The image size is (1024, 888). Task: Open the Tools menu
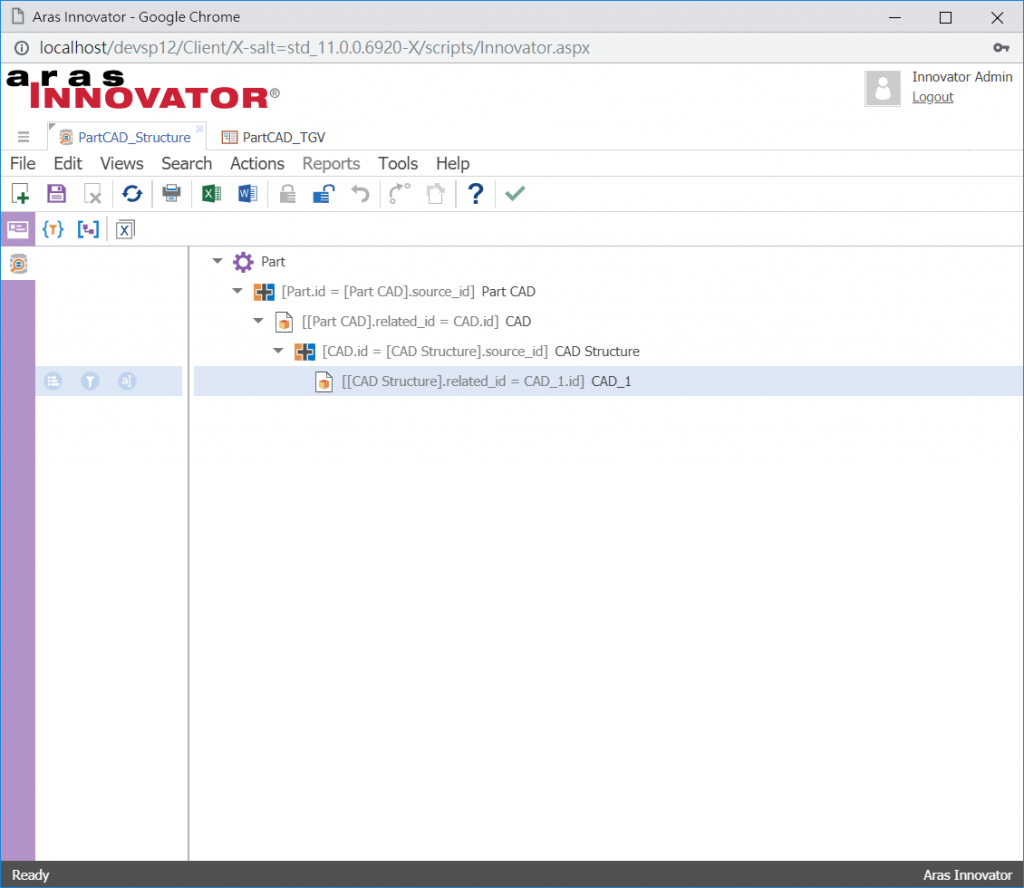(x=398, y=163)
